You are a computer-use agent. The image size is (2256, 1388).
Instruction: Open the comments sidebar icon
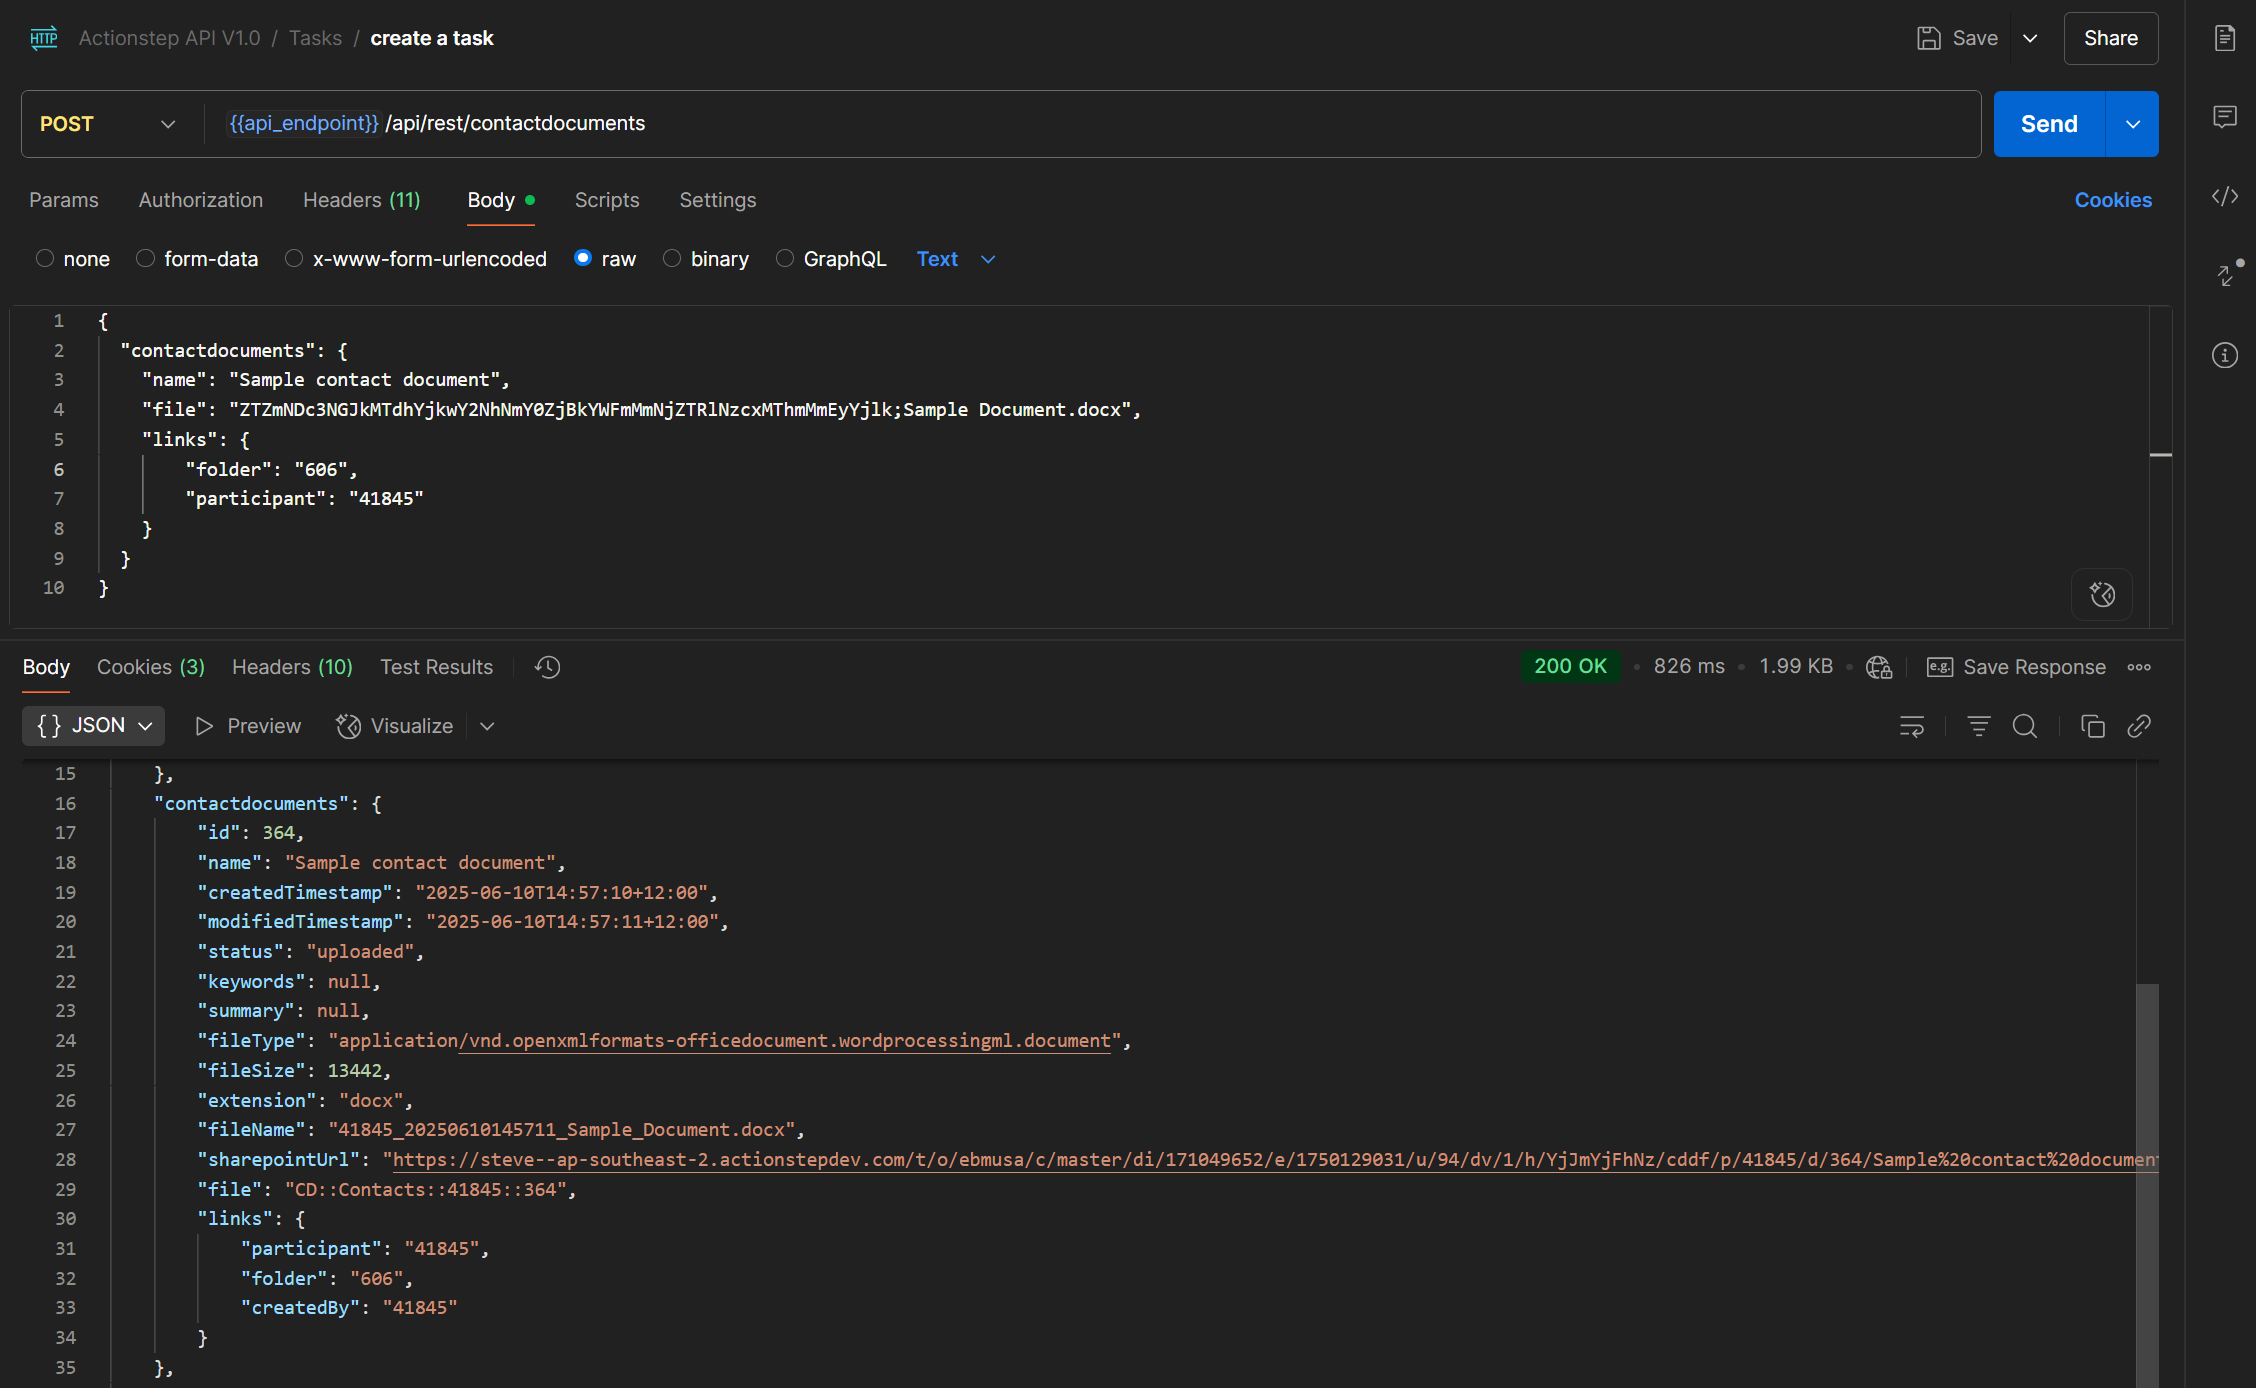[x=2225, y=117]
